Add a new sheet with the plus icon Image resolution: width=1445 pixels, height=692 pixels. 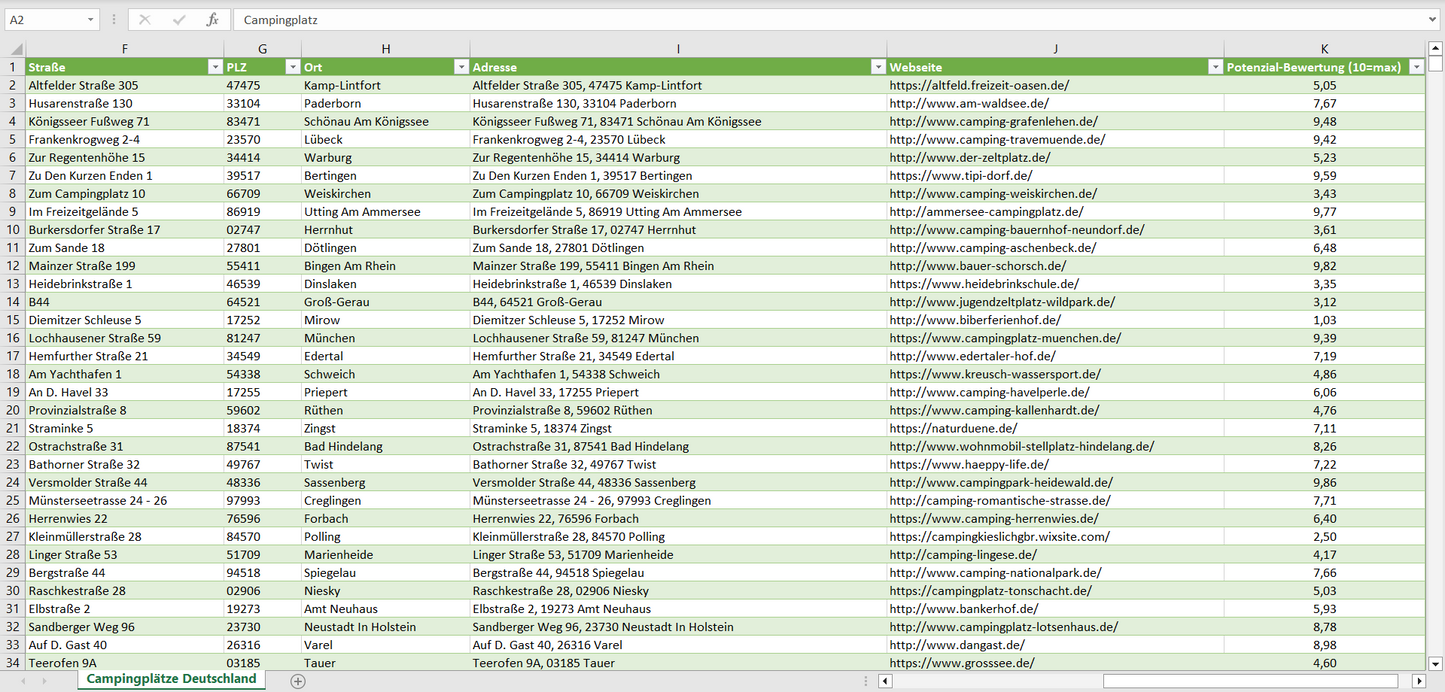[297, 681]
